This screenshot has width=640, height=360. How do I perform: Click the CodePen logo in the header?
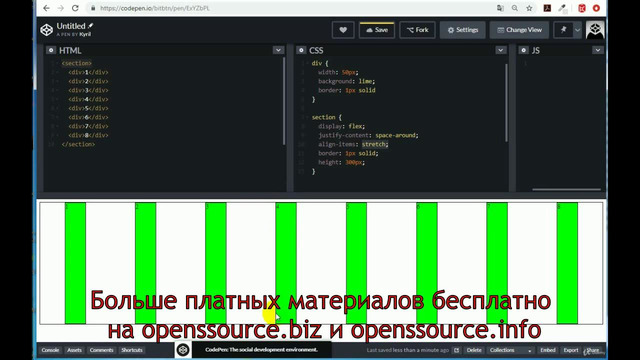point(47,30)
